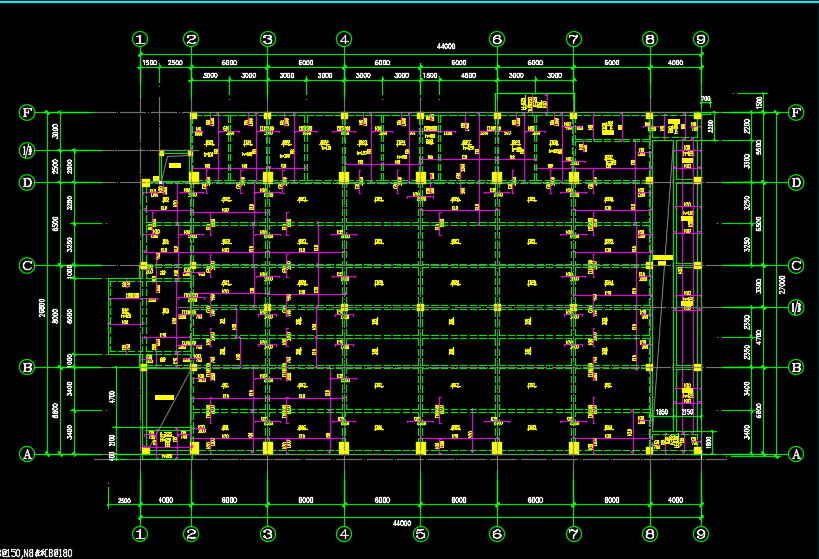The image size is (819, 559).
Task: Select the 44000 overall dimension at bottom
Action: (402, 523)
